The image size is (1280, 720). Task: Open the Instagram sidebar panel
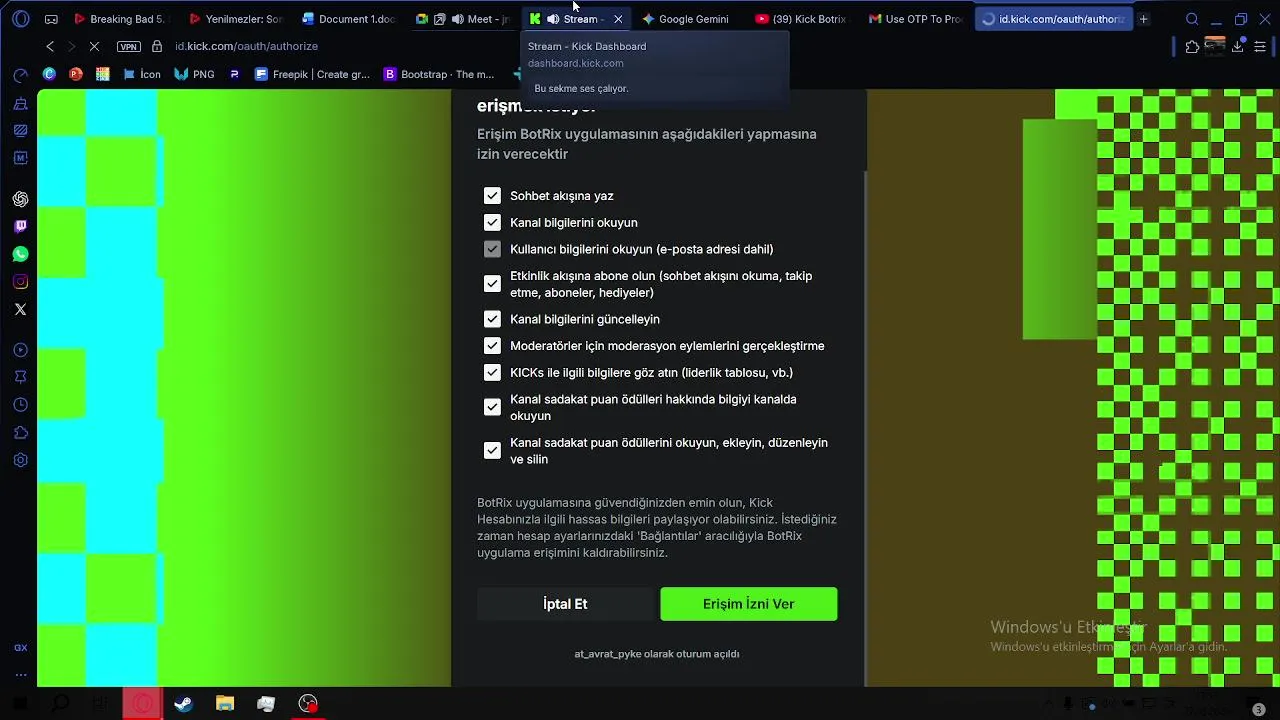(20, 282)
